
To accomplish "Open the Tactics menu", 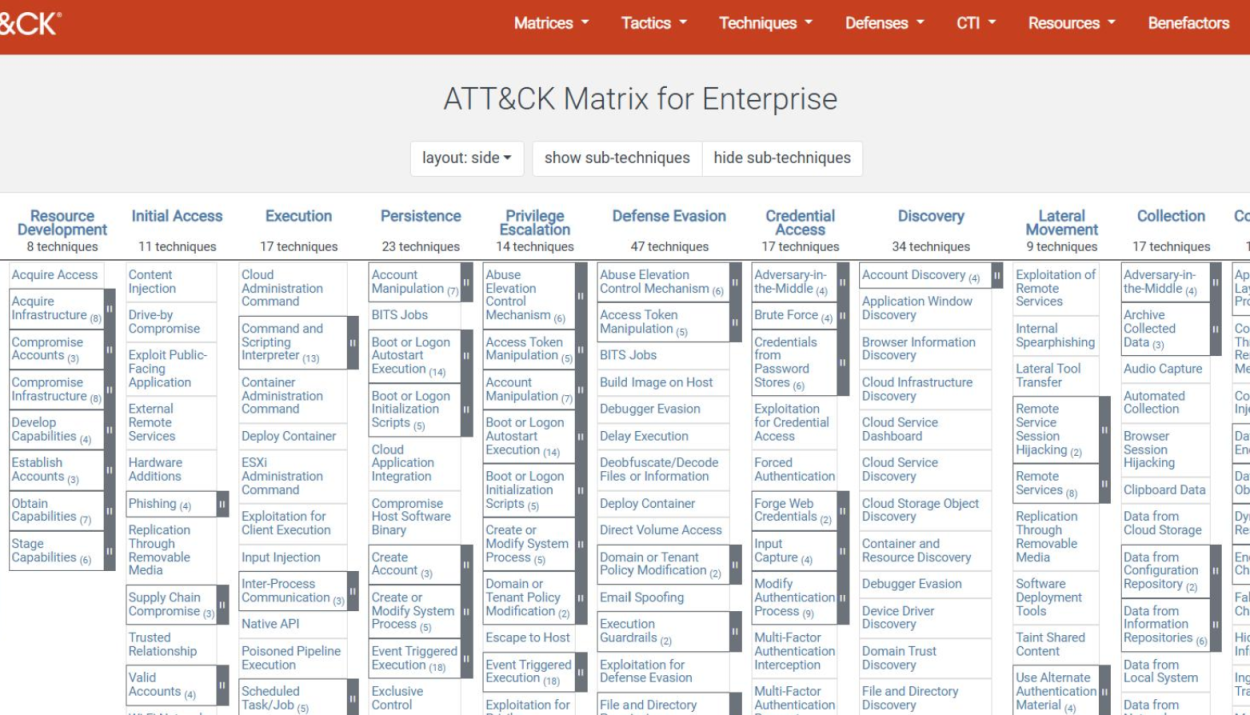I will pyautogui.click(x=654, y=23).
